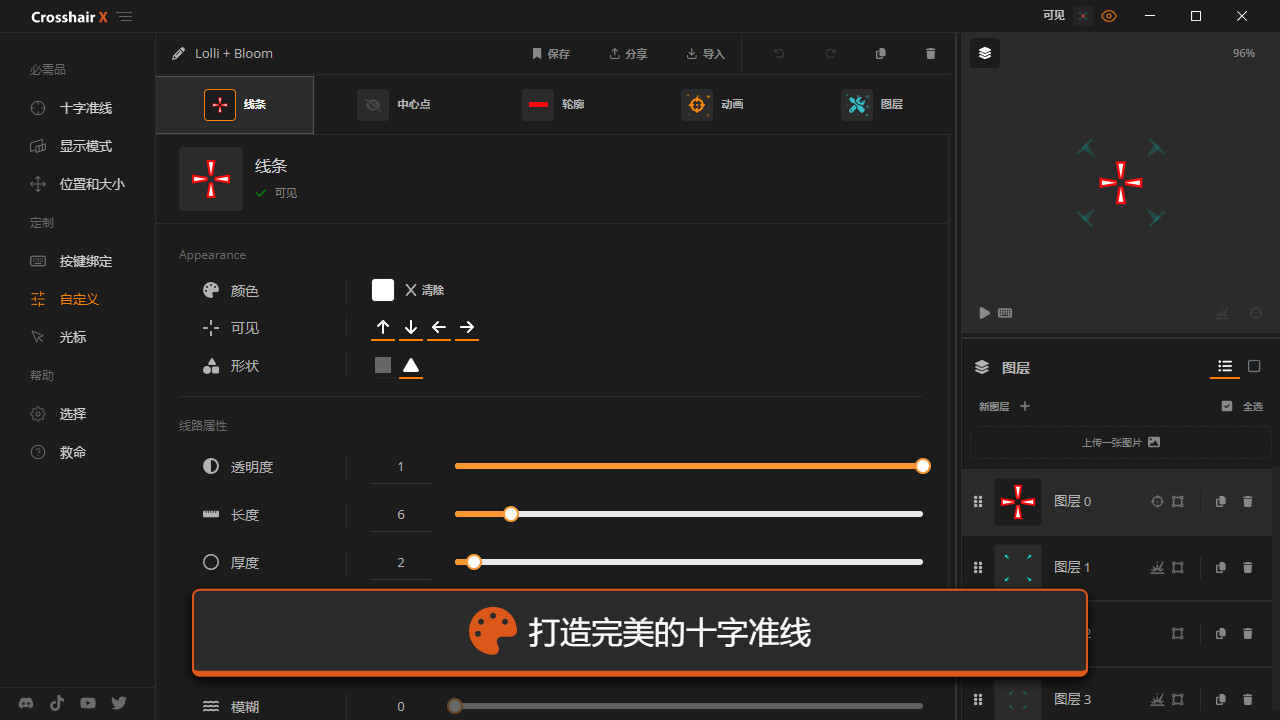Viewport: 1280px width, 720px height.
Task: Click the trash icon to delete 图层 1
Action: [x=1247, y=567]
